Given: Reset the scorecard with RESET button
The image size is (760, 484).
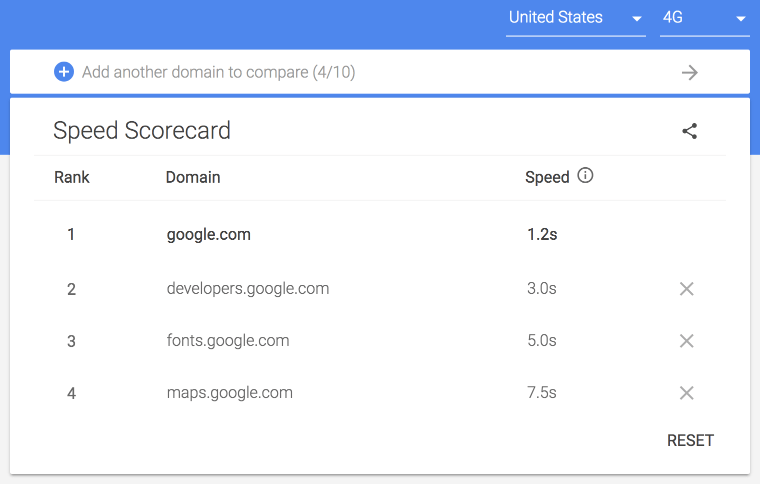Looking at the screenshot, I should 690,440.
